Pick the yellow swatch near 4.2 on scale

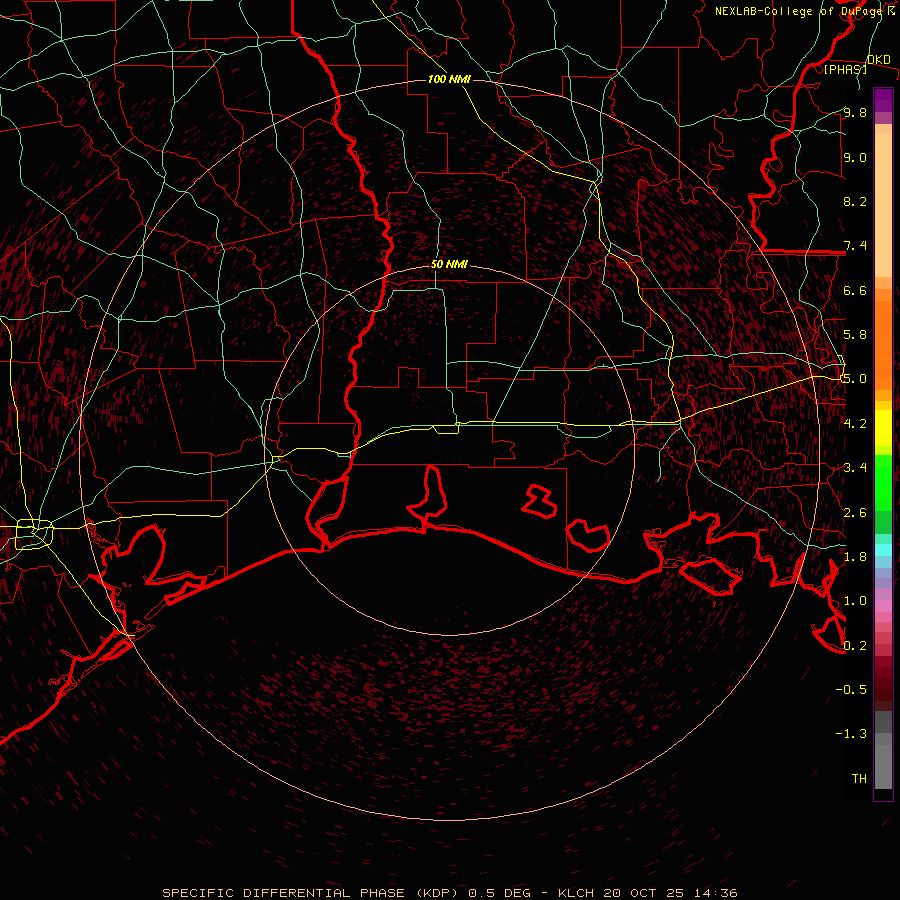point(883,428)
